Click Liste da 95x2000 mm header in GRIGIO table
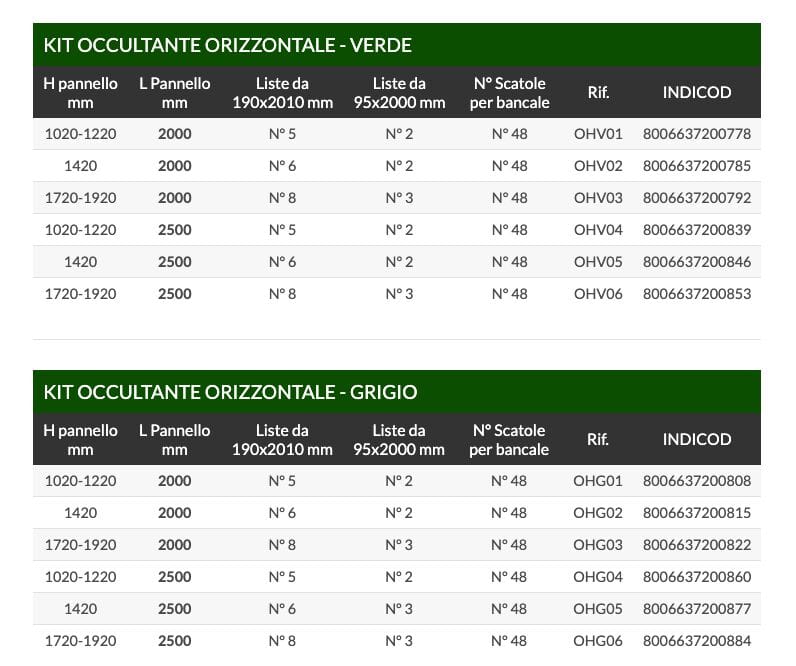796x666 pixels. pos(399,440)
